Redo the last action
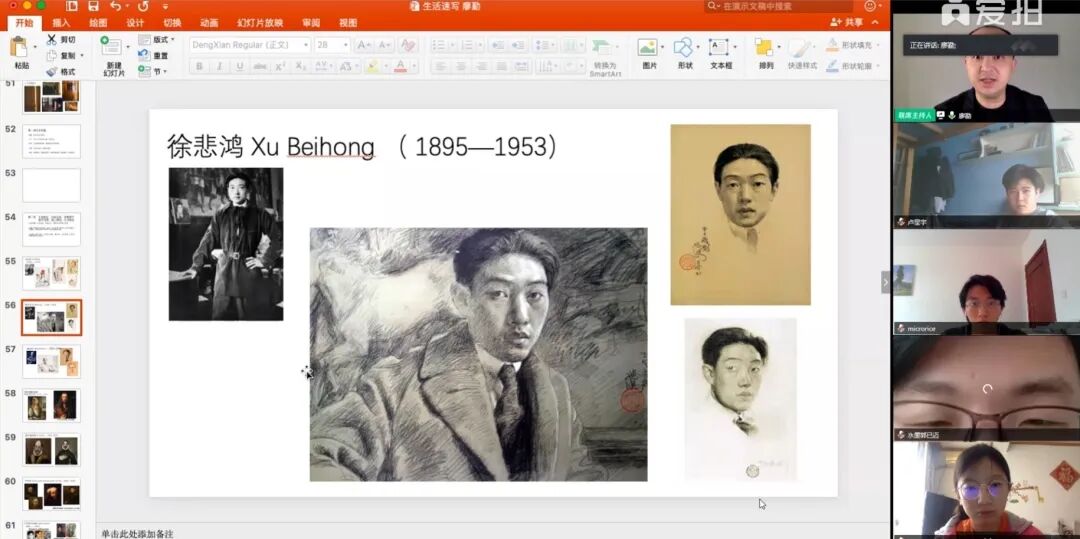Viewport: 1080px width, 539px height. 143,6
